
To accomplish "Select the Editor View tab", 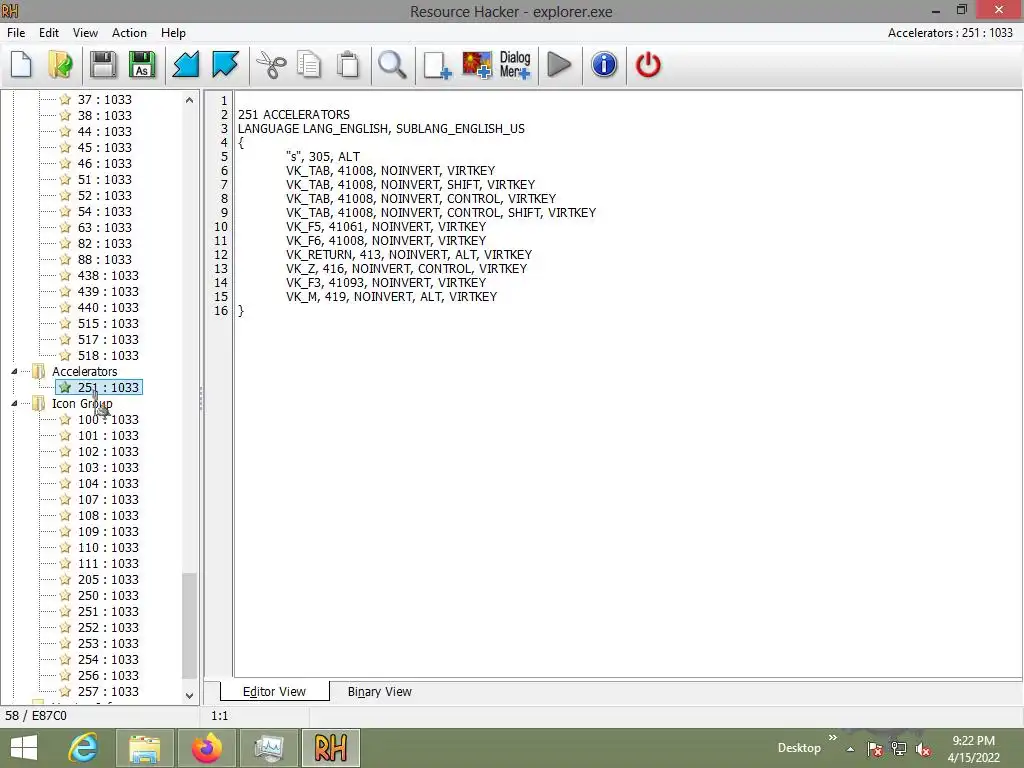I will pos(274,692).
